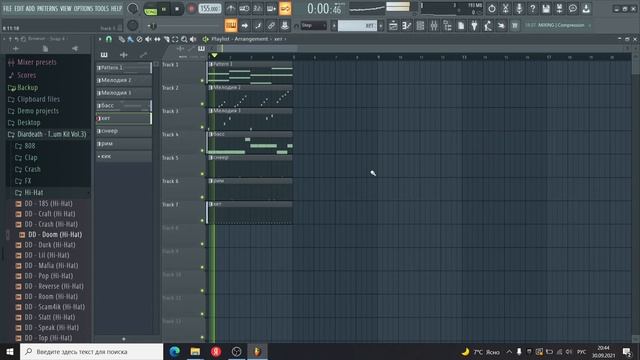
Task: Click the Playback speaker tool in Playlist
Action: [x=193, y=39]
